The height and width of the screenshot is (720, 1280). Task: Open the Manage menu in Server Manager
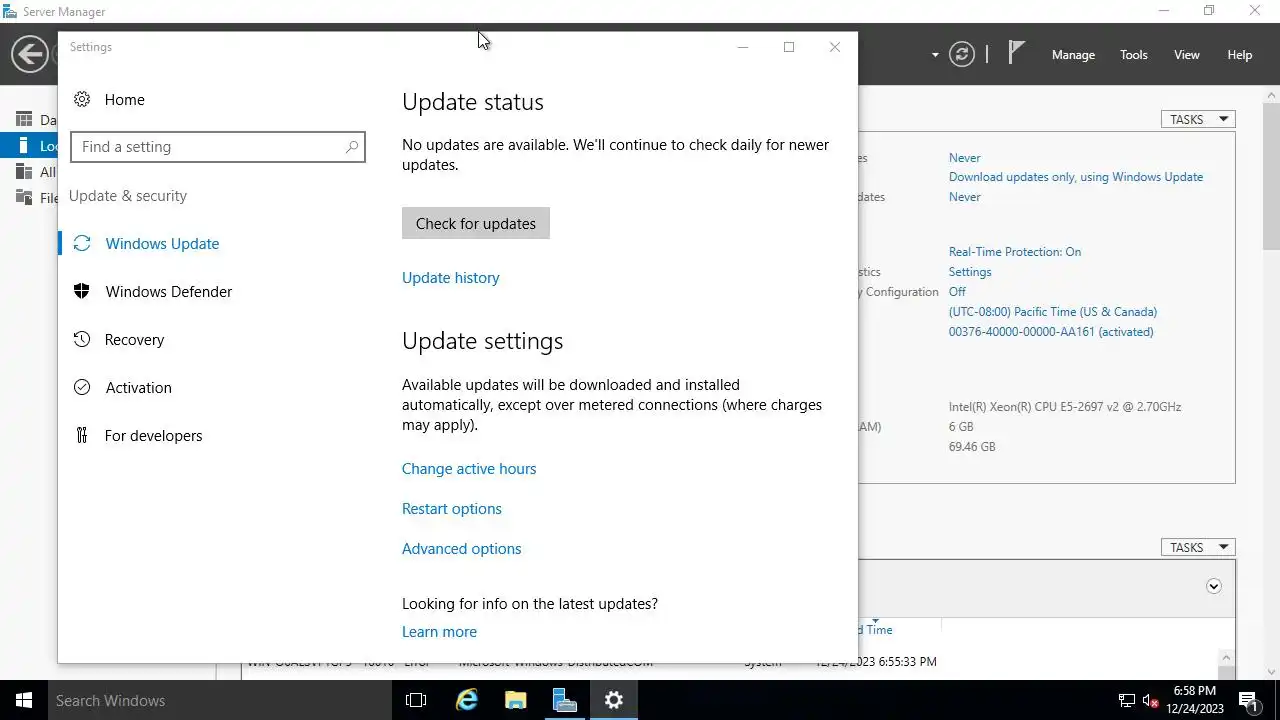click(x=1073, y=55)
